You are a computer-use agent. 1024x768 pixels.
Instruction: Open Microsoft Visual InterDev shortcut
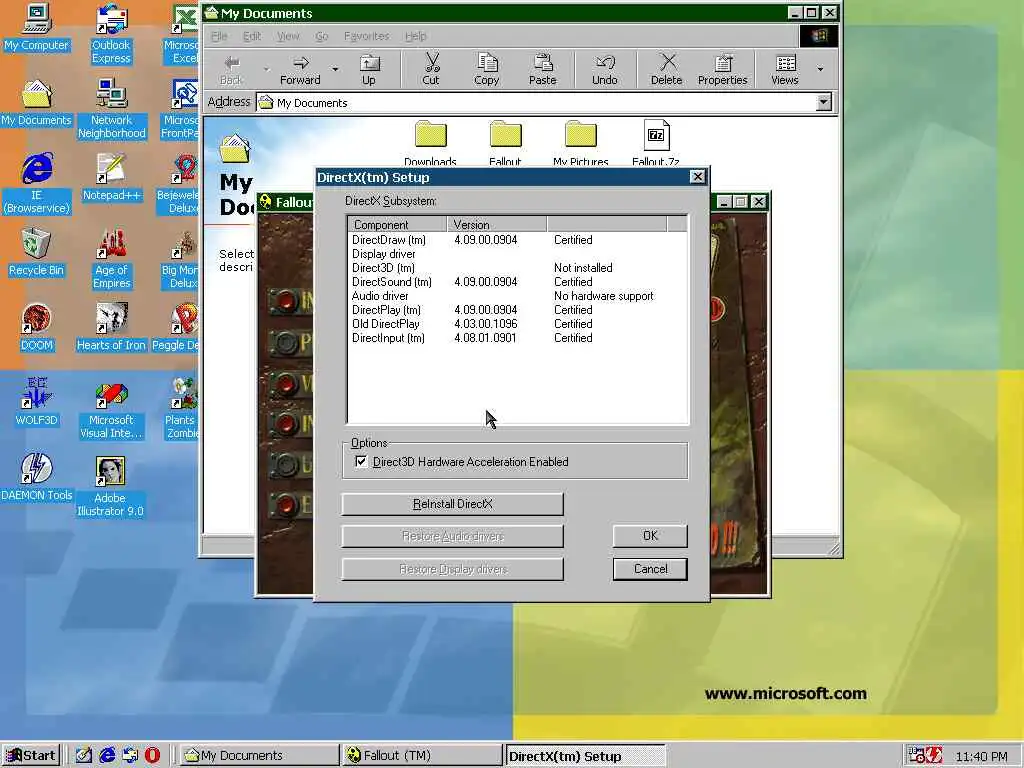tap(111, 409)
